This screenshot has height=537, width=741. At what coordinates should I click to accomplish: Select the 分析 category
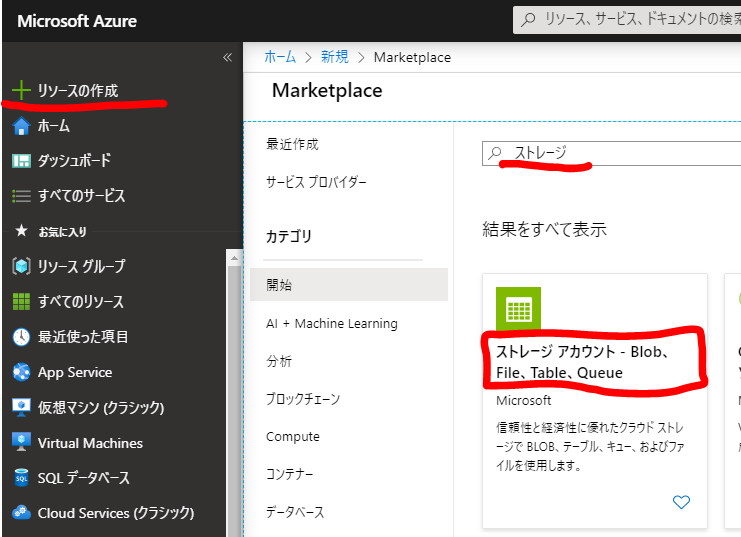(279, 361)
